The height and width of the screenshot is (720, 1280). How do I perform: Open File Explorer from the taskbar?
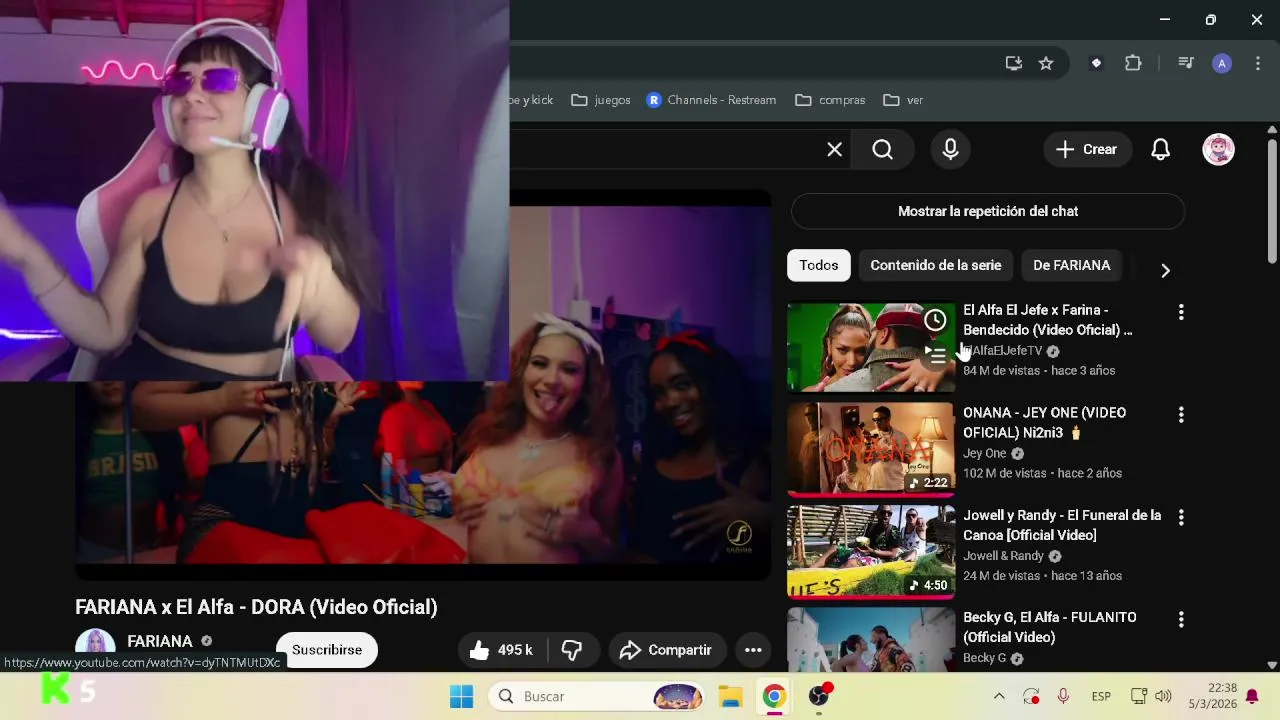click(730, 696)
